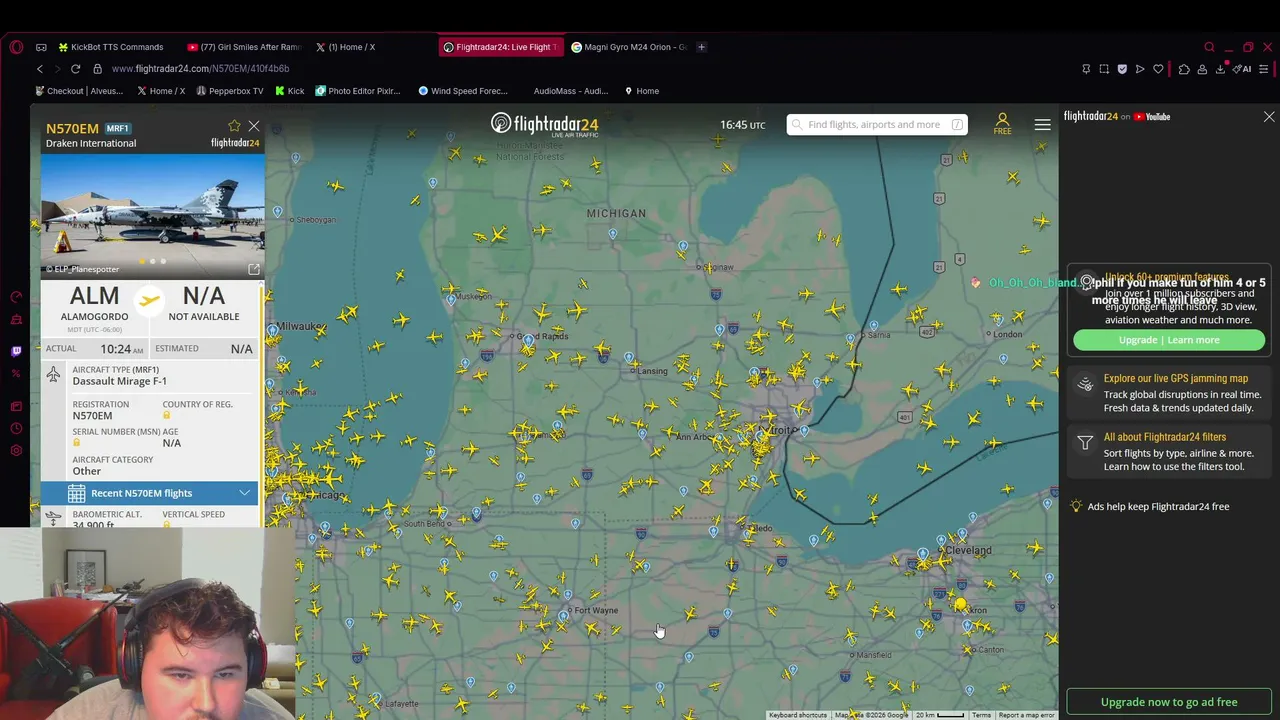This screenshot has height=720, width=1280.
Task: Open the Kick bookmark
Action: (290, 91)
